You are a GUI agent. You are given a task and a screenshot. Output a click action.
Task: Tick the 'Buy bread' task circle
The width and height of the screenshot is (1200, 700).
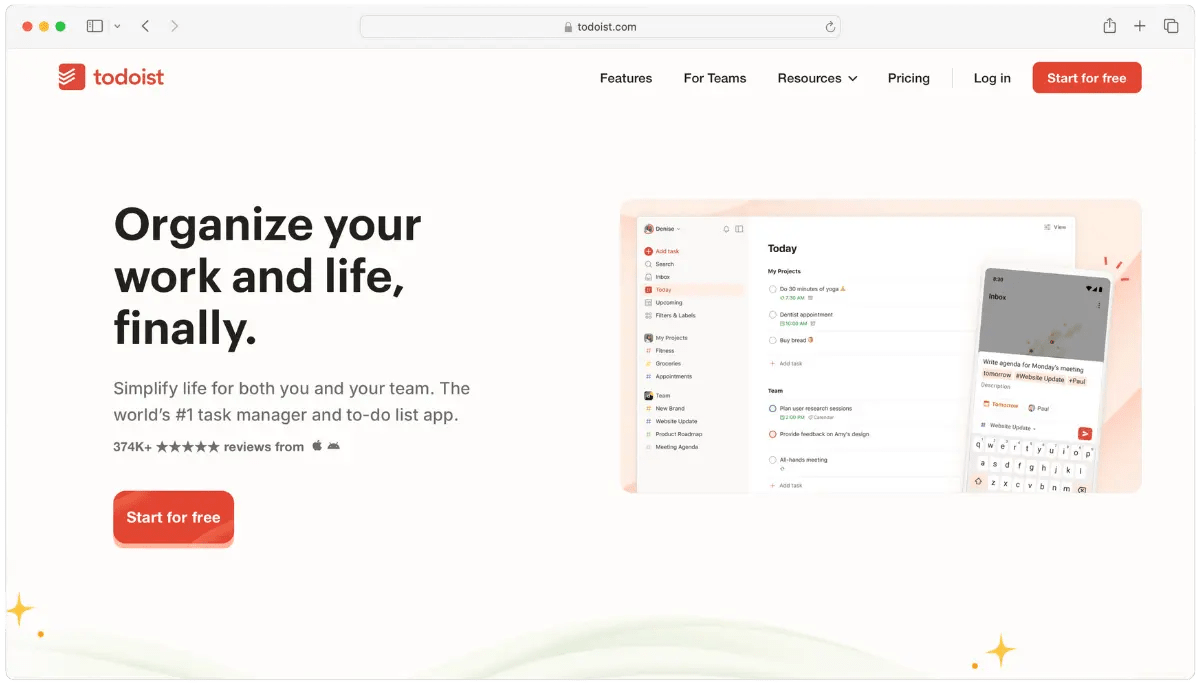point(773,341)
